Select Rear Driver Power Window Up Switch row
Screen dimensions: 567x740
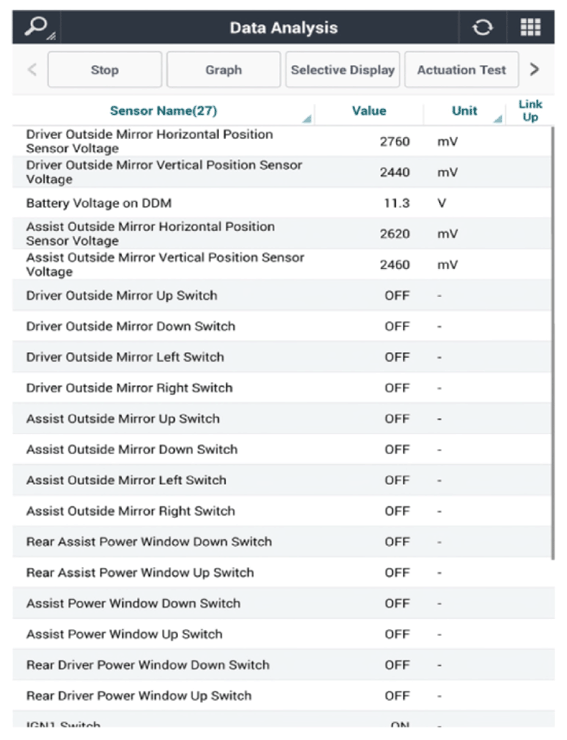point(283,696)
